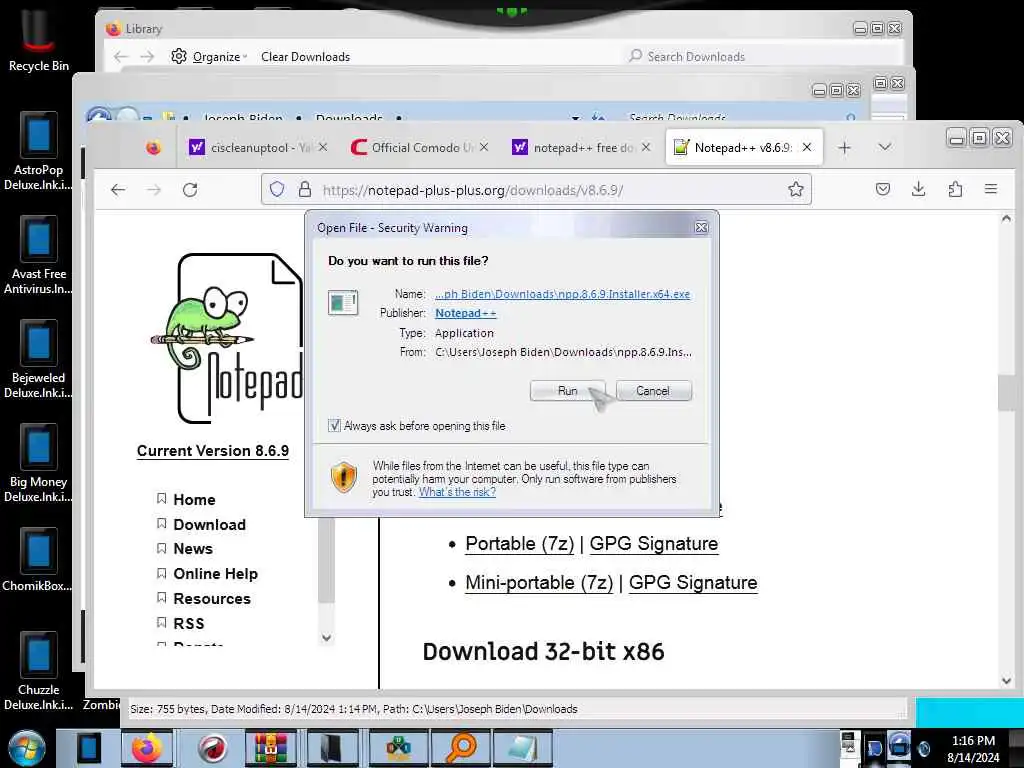Reload the current Firefox page
The width and height of the screenshot is (1024, 768).
(190, 190)
